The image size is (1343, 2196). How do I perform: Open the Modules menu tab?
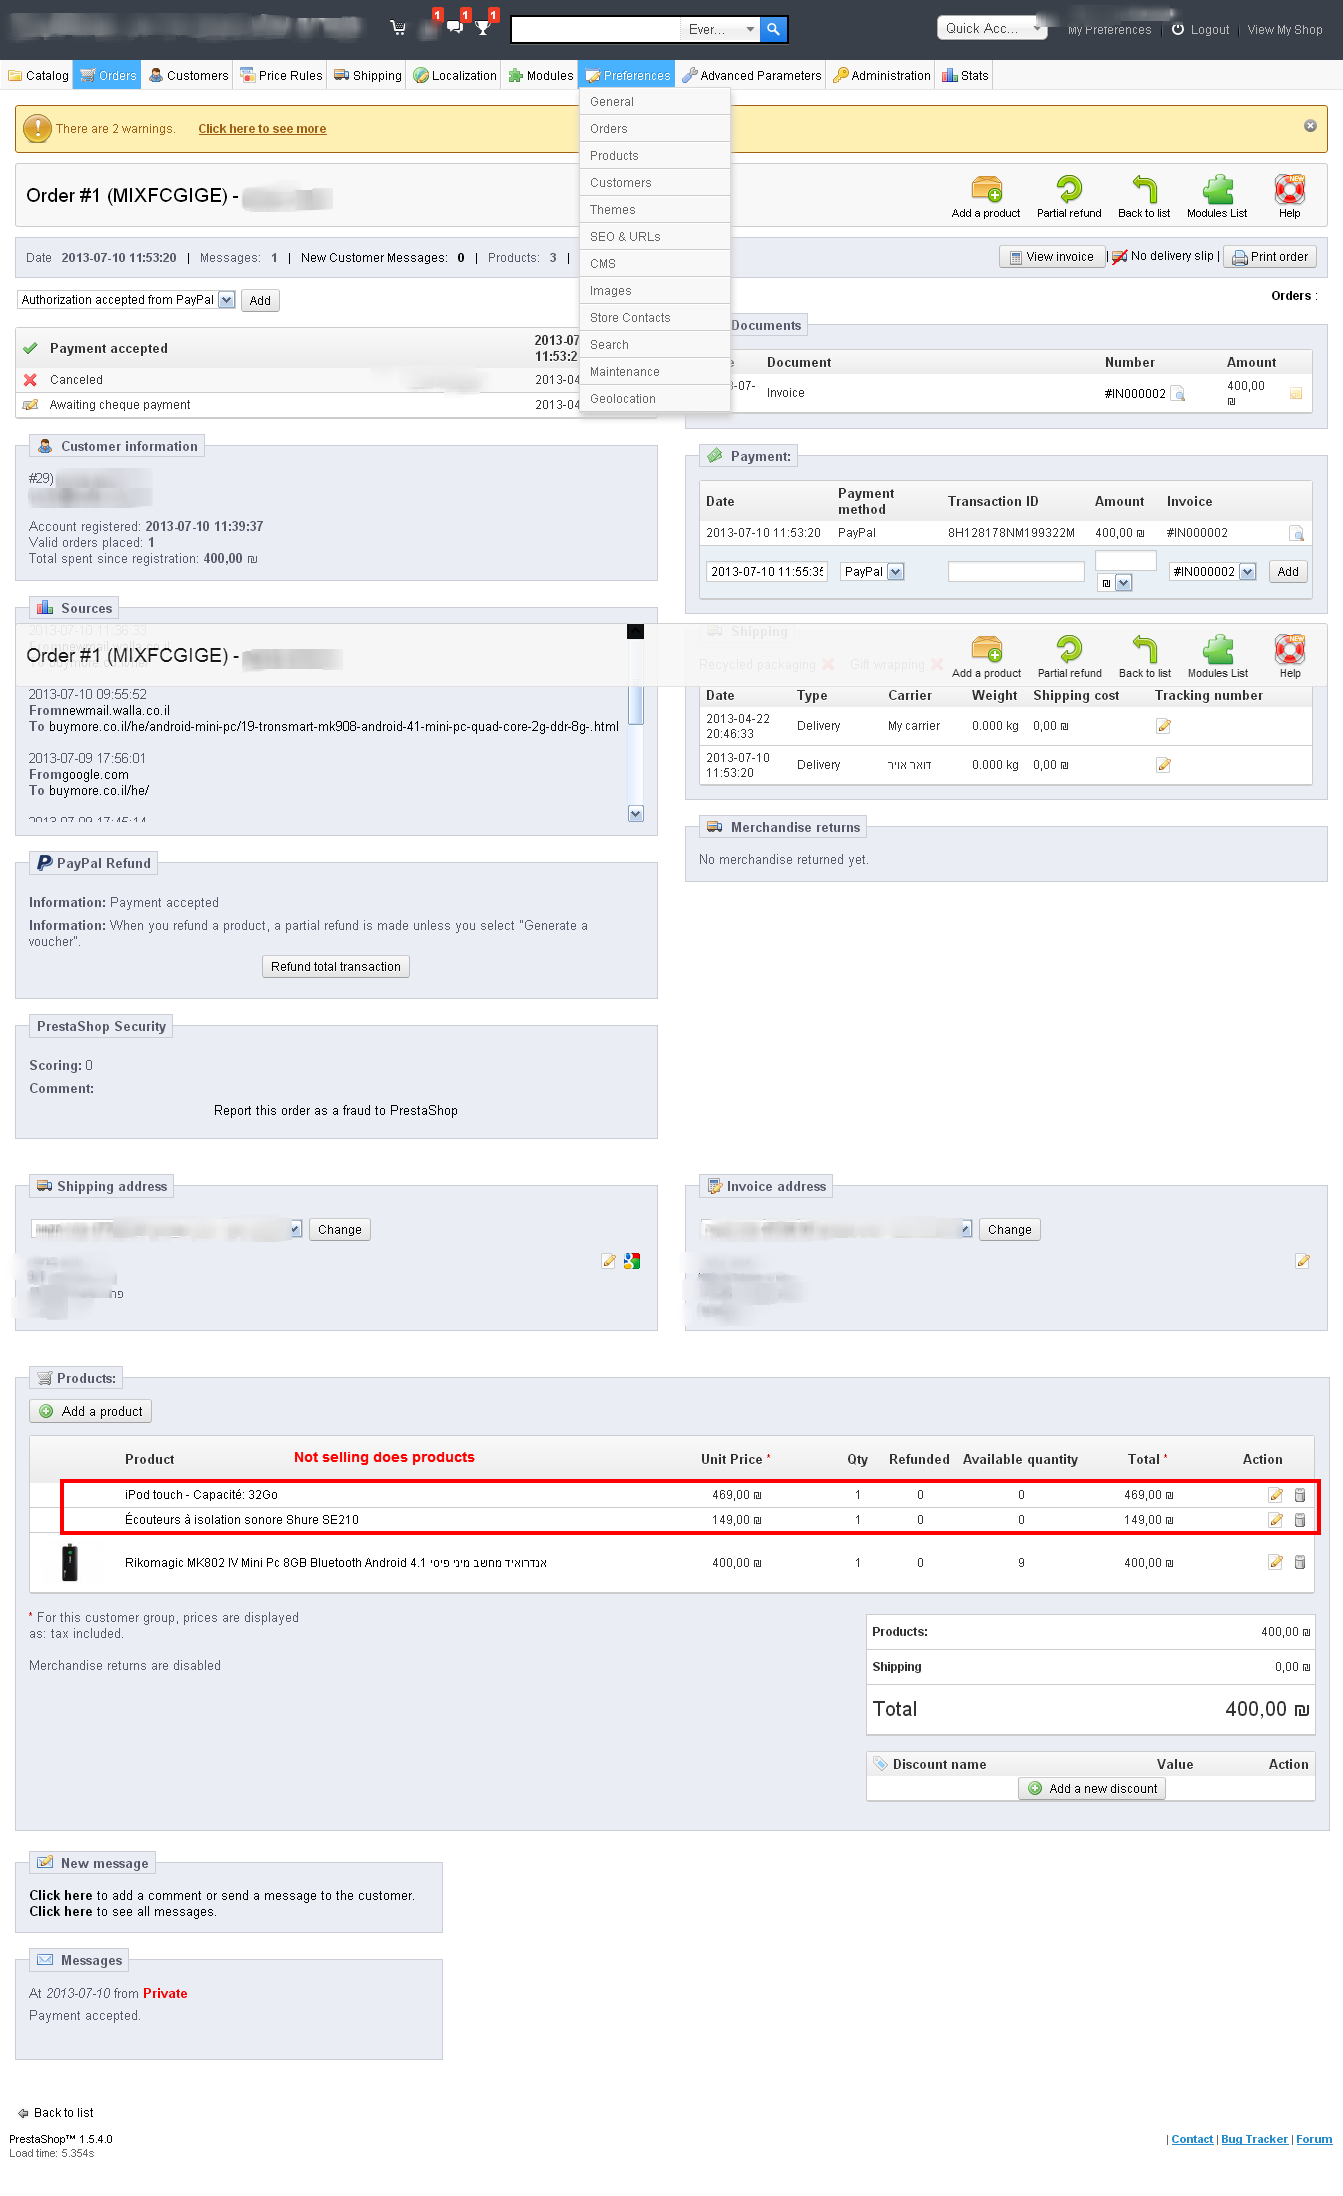point(541,75)
